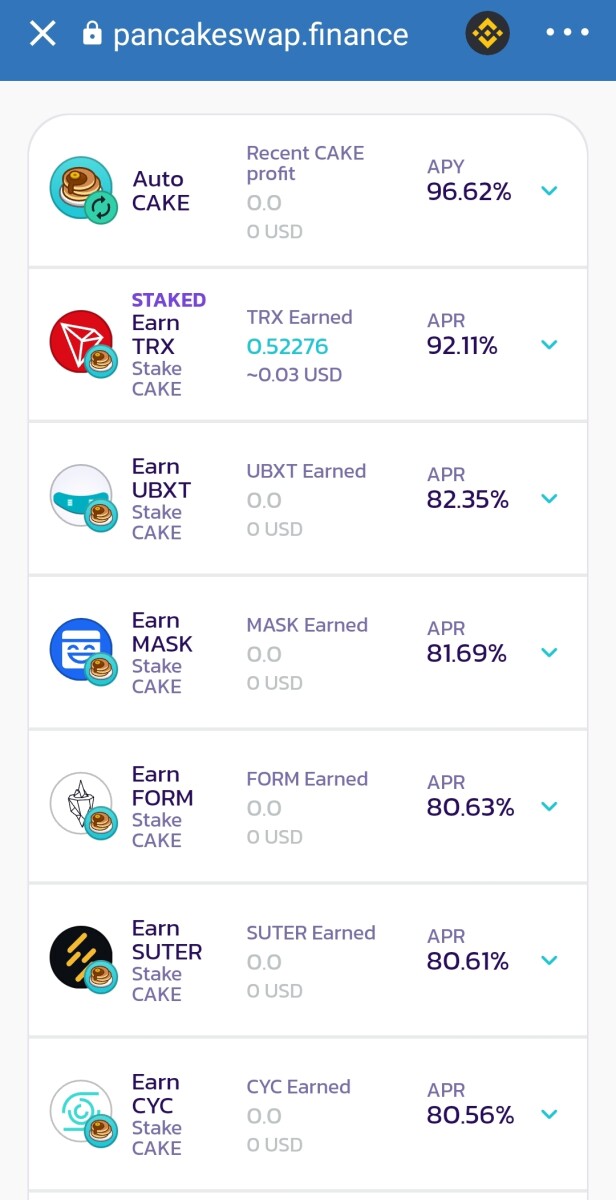Tap the FORM token icon
616x1200 pixels.
pos(82,805)
